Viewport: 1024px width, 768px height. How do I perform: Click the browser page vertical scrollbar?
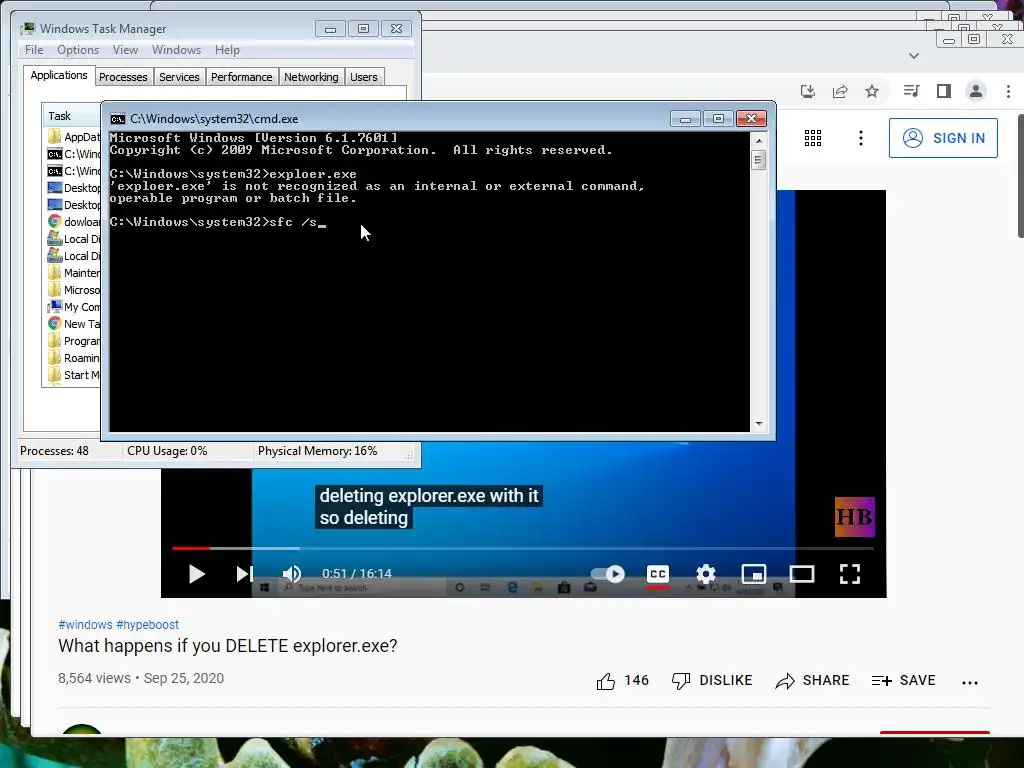point(1020,176)
